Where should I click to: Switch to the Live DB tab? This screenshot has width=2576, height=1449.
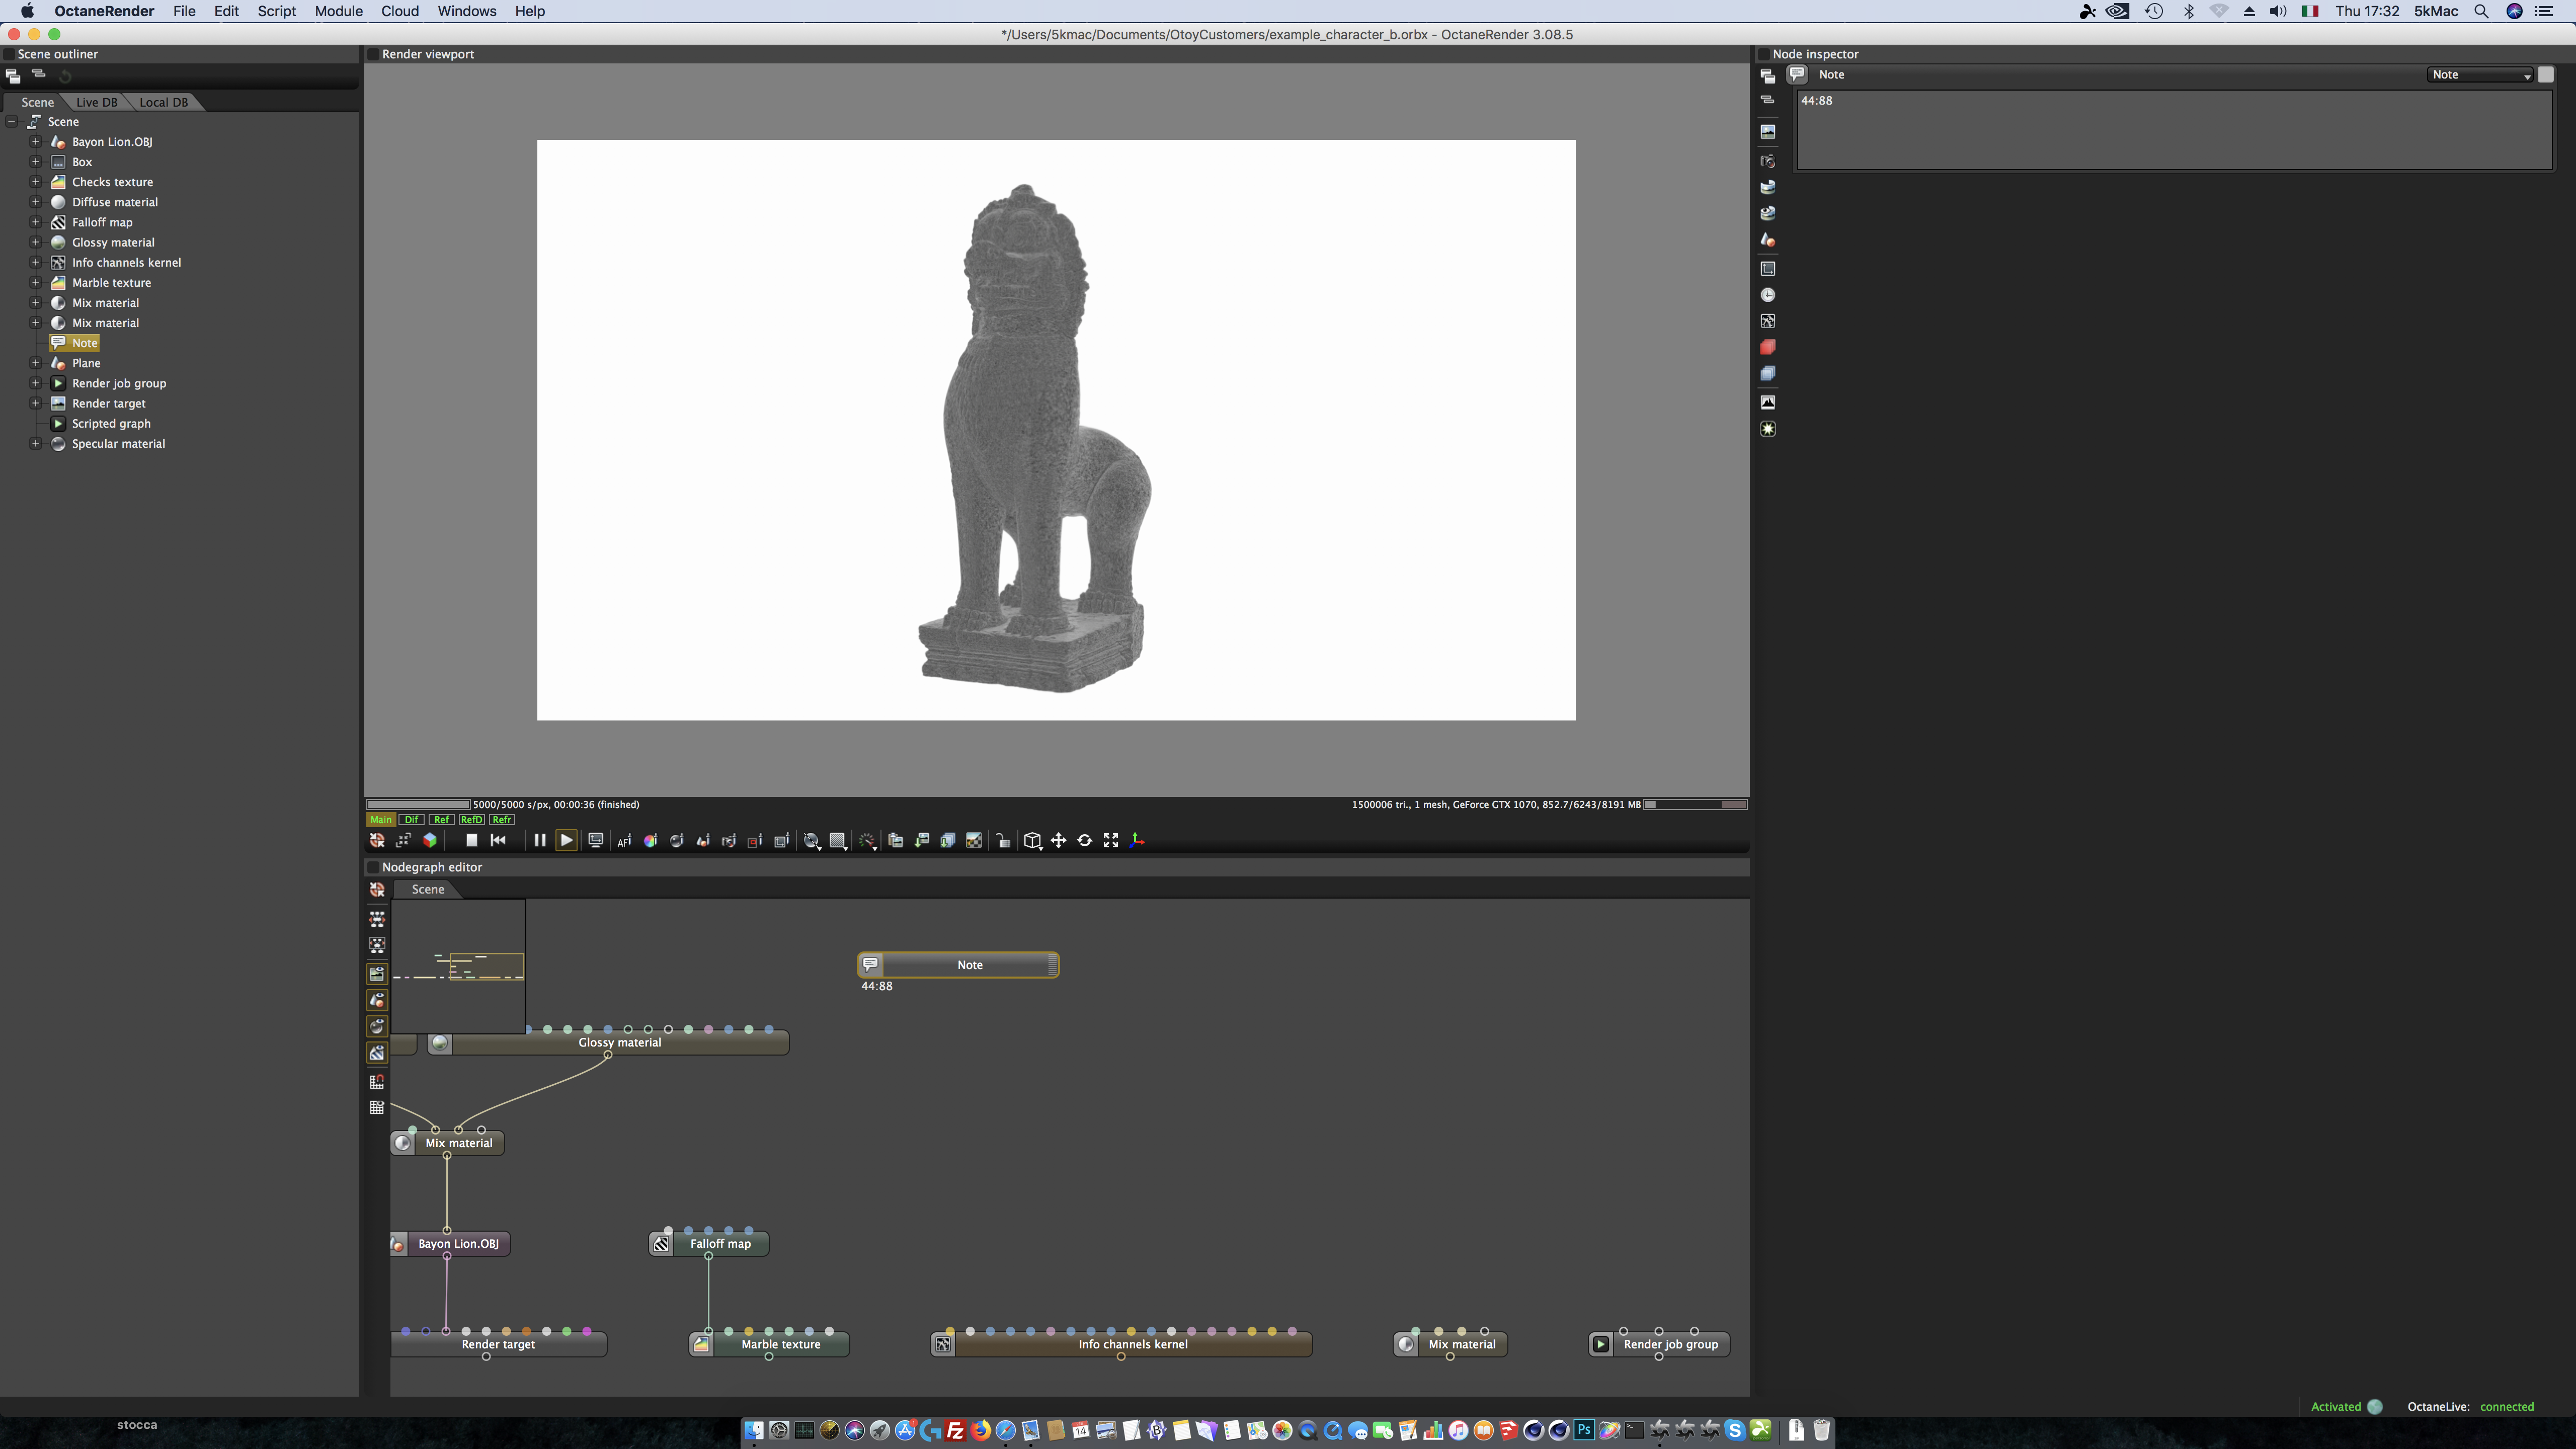click(x=96, y=102)
